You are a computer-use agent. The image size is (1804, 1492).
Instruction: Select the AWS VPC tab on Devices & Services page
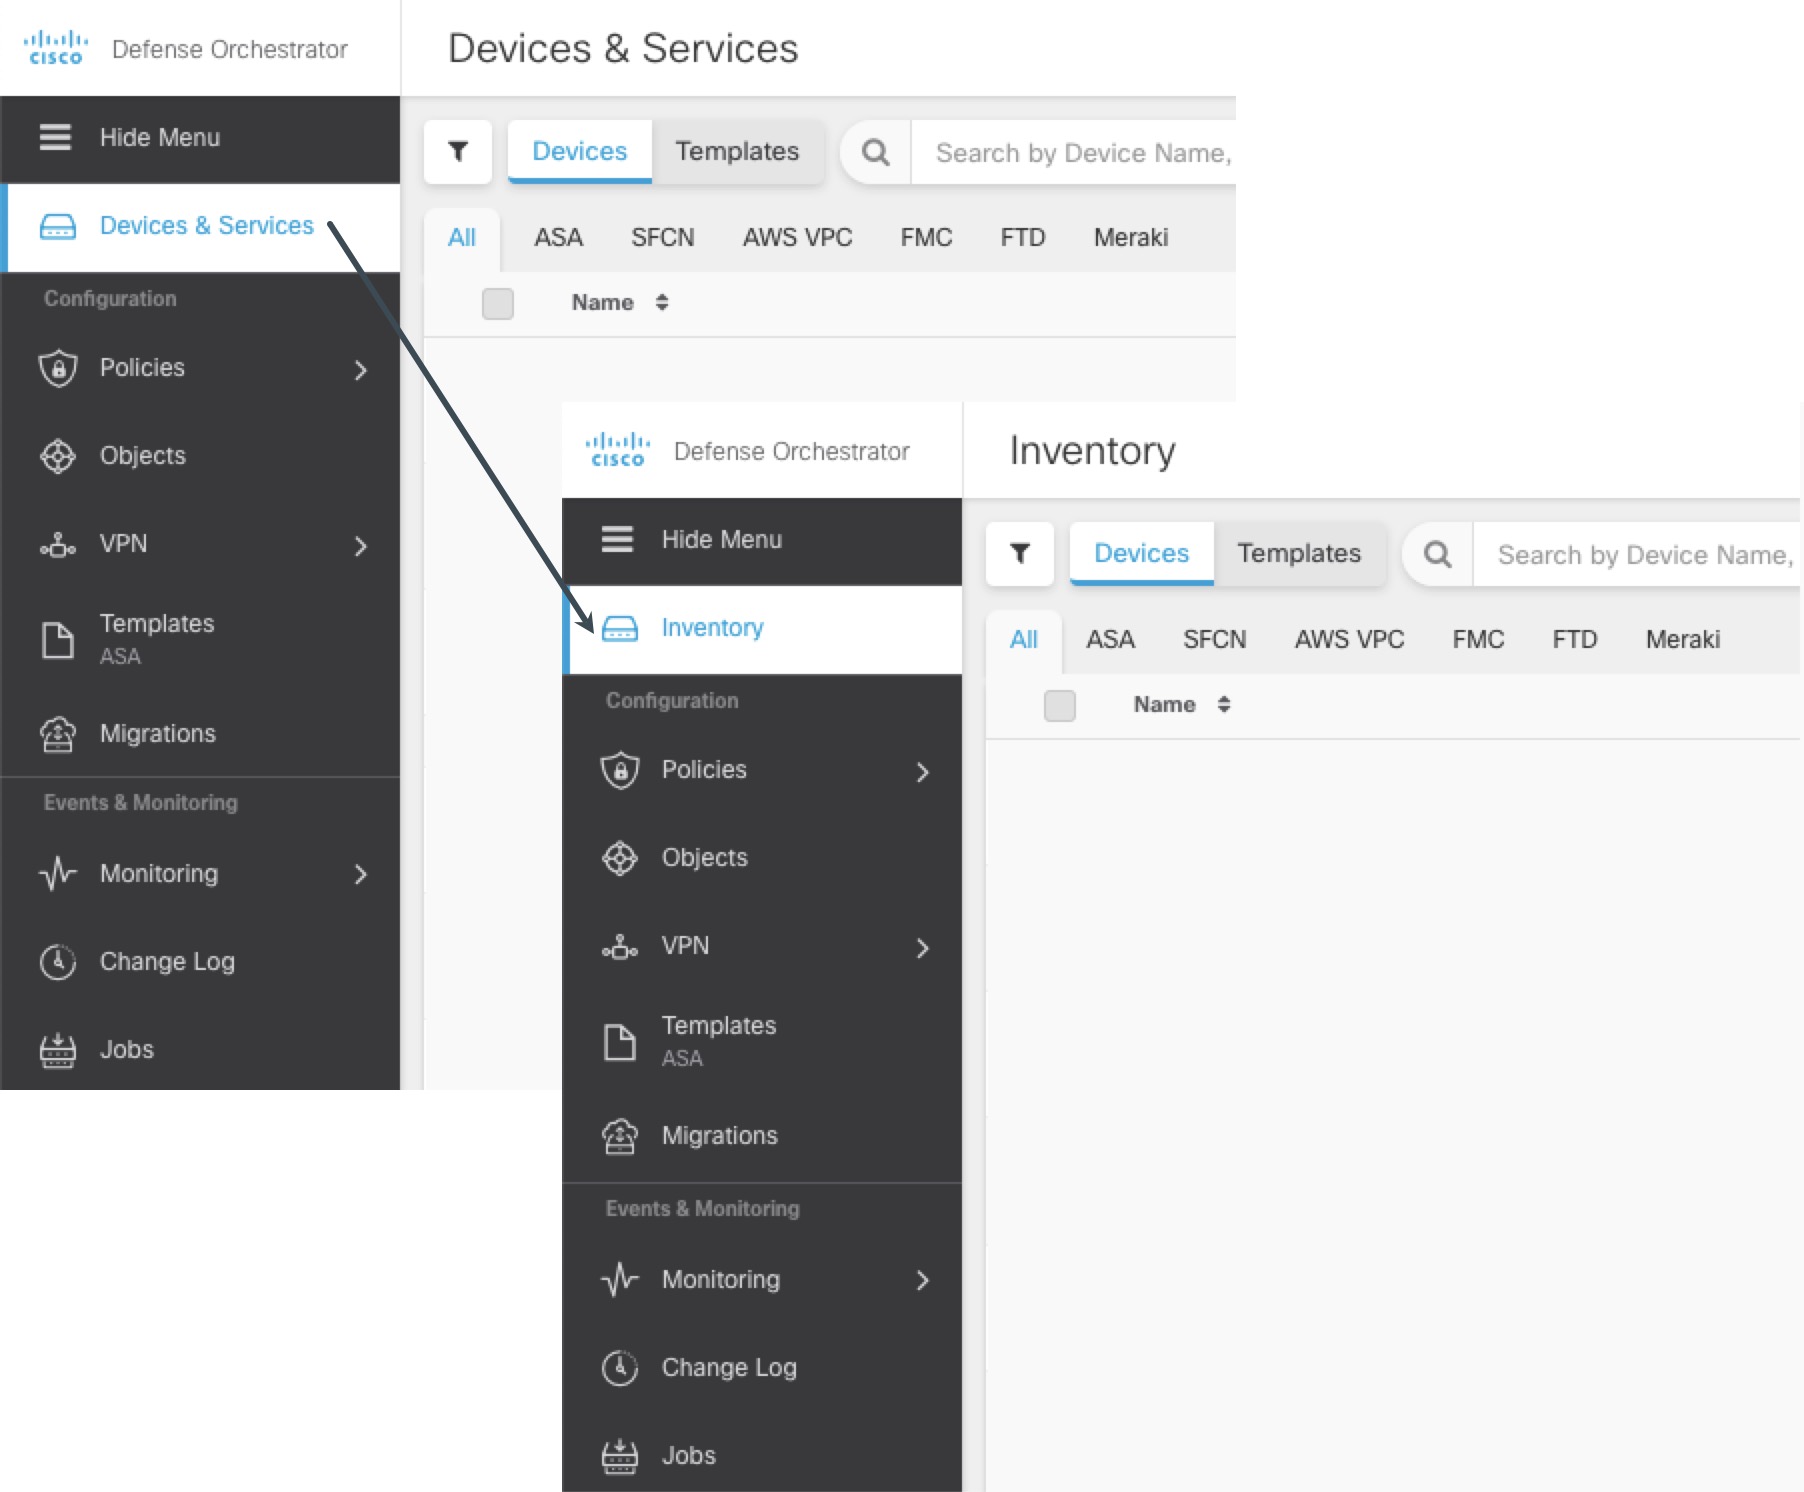pos(797,238)
